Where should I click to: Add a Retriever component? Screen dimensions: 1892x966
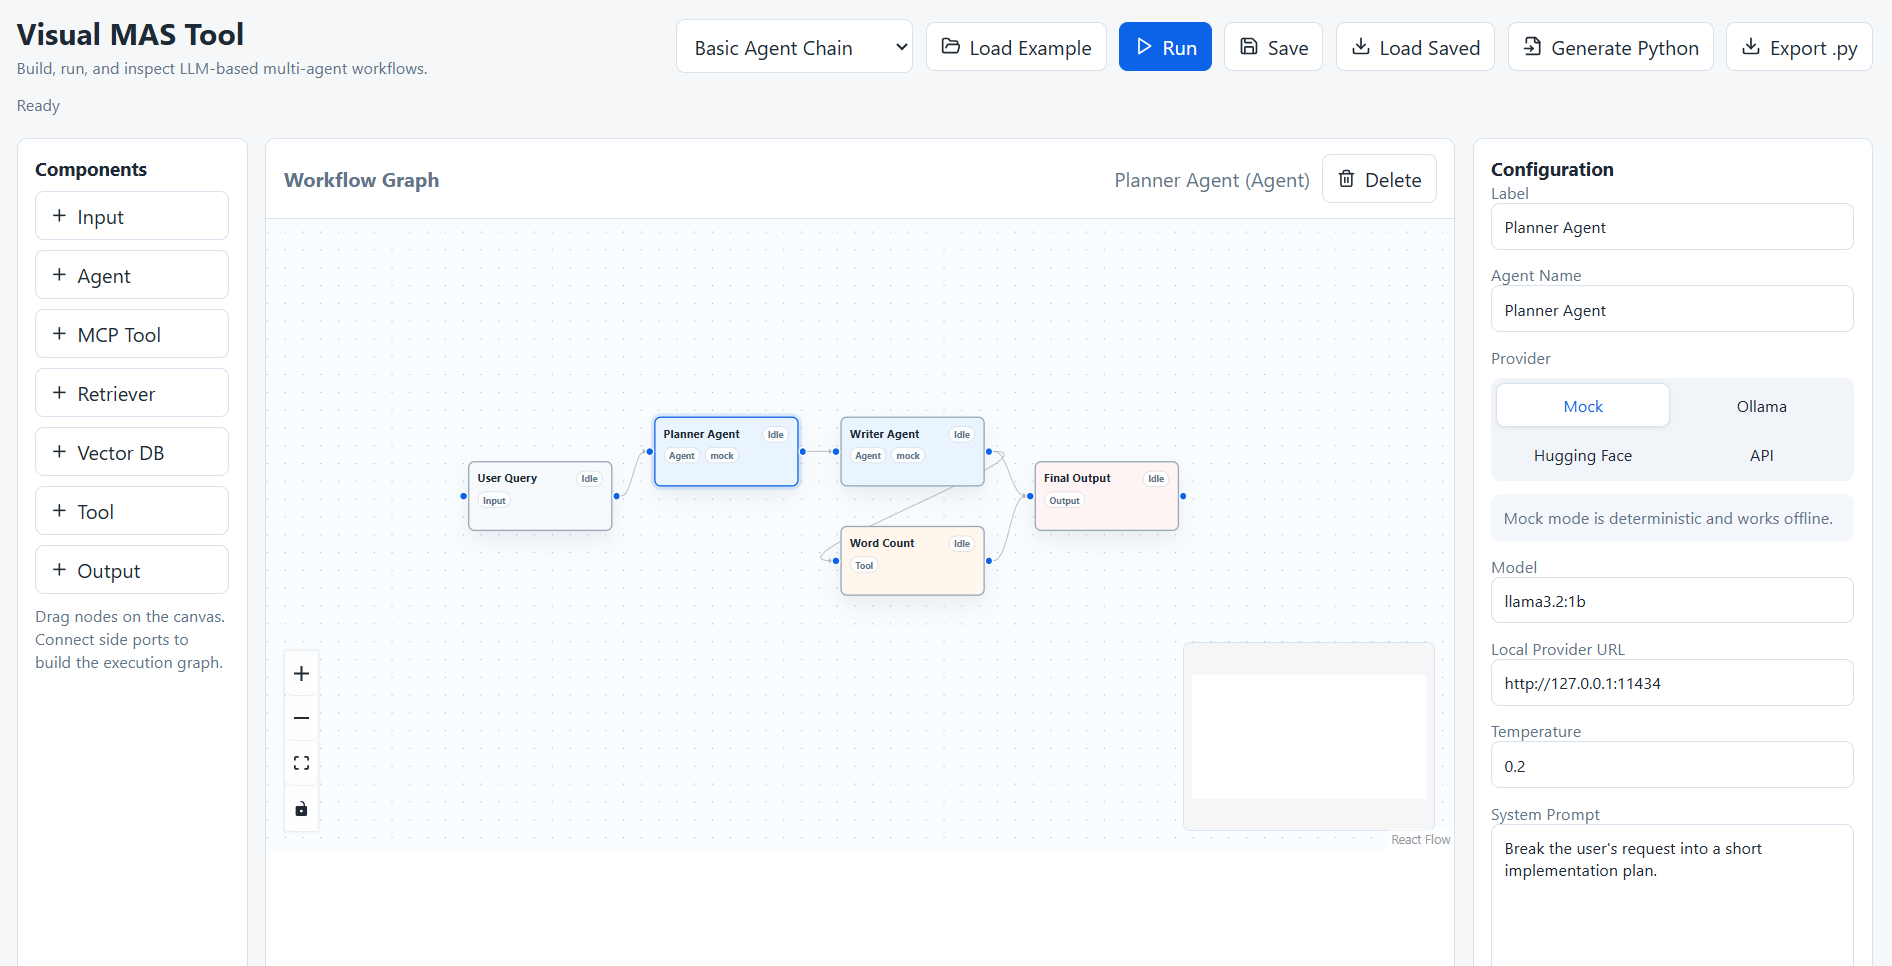point(132,393)
